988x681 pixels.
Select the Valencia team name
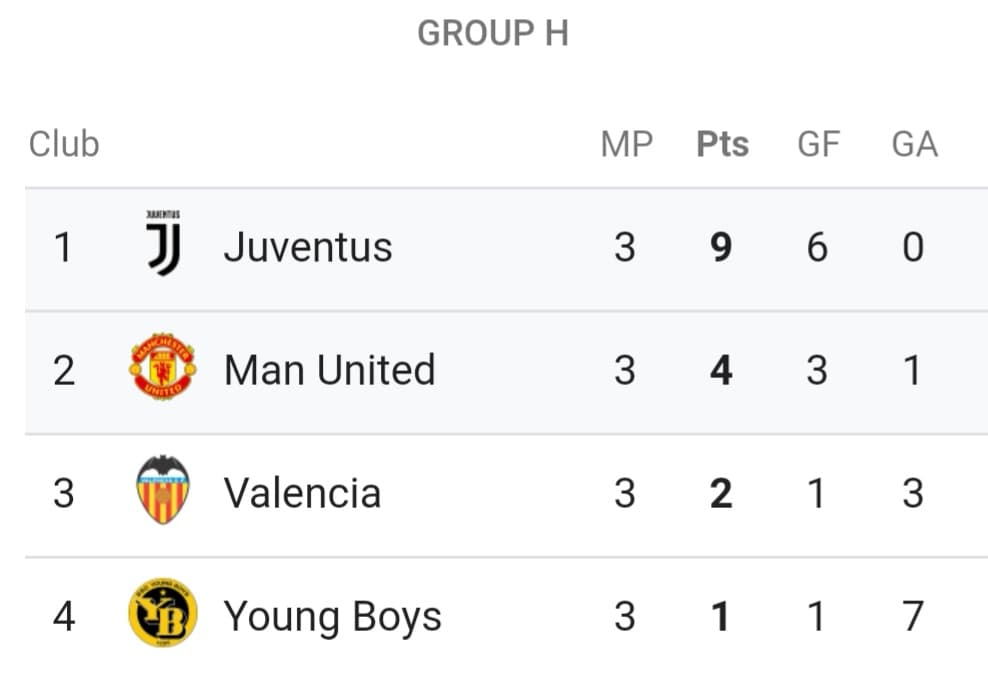pos(302,493)
